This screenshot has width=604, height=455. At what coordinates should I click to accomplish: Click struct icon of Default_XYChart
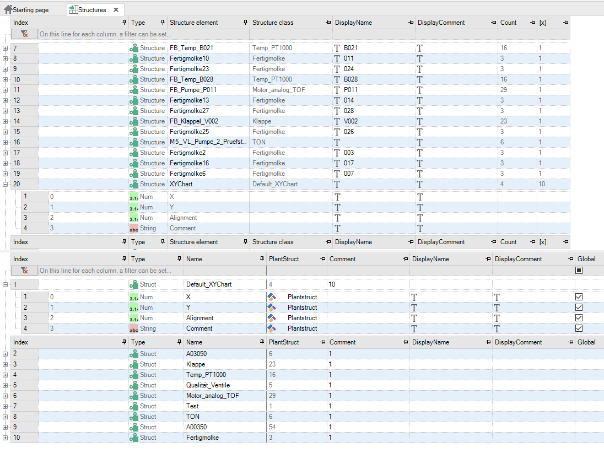134,284
